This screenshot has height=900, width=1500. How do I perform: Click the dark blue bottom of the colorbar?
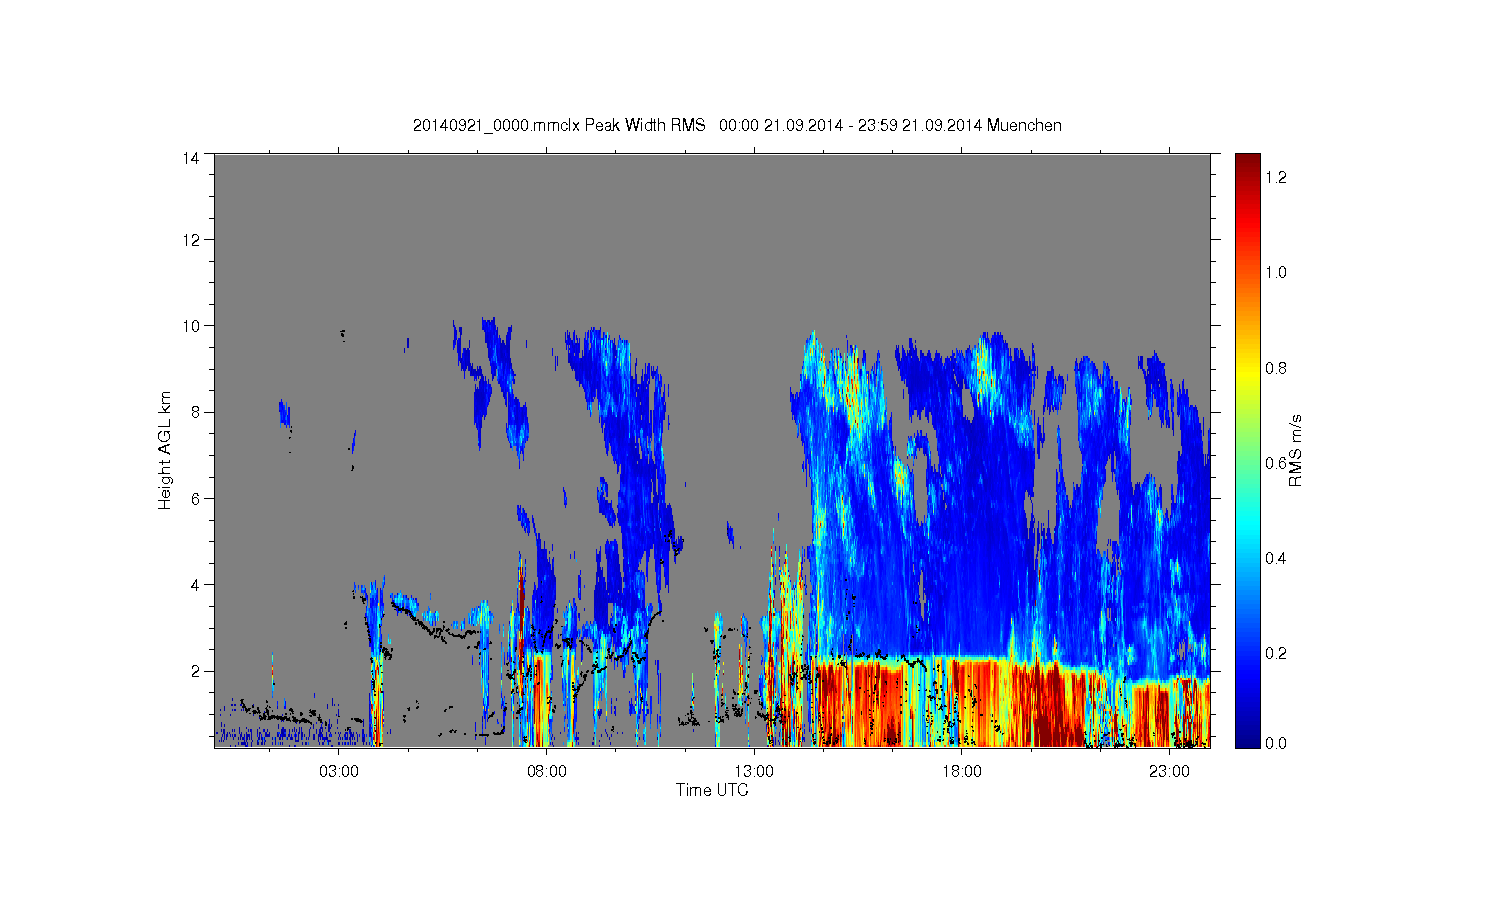(x=1247, y=735)
